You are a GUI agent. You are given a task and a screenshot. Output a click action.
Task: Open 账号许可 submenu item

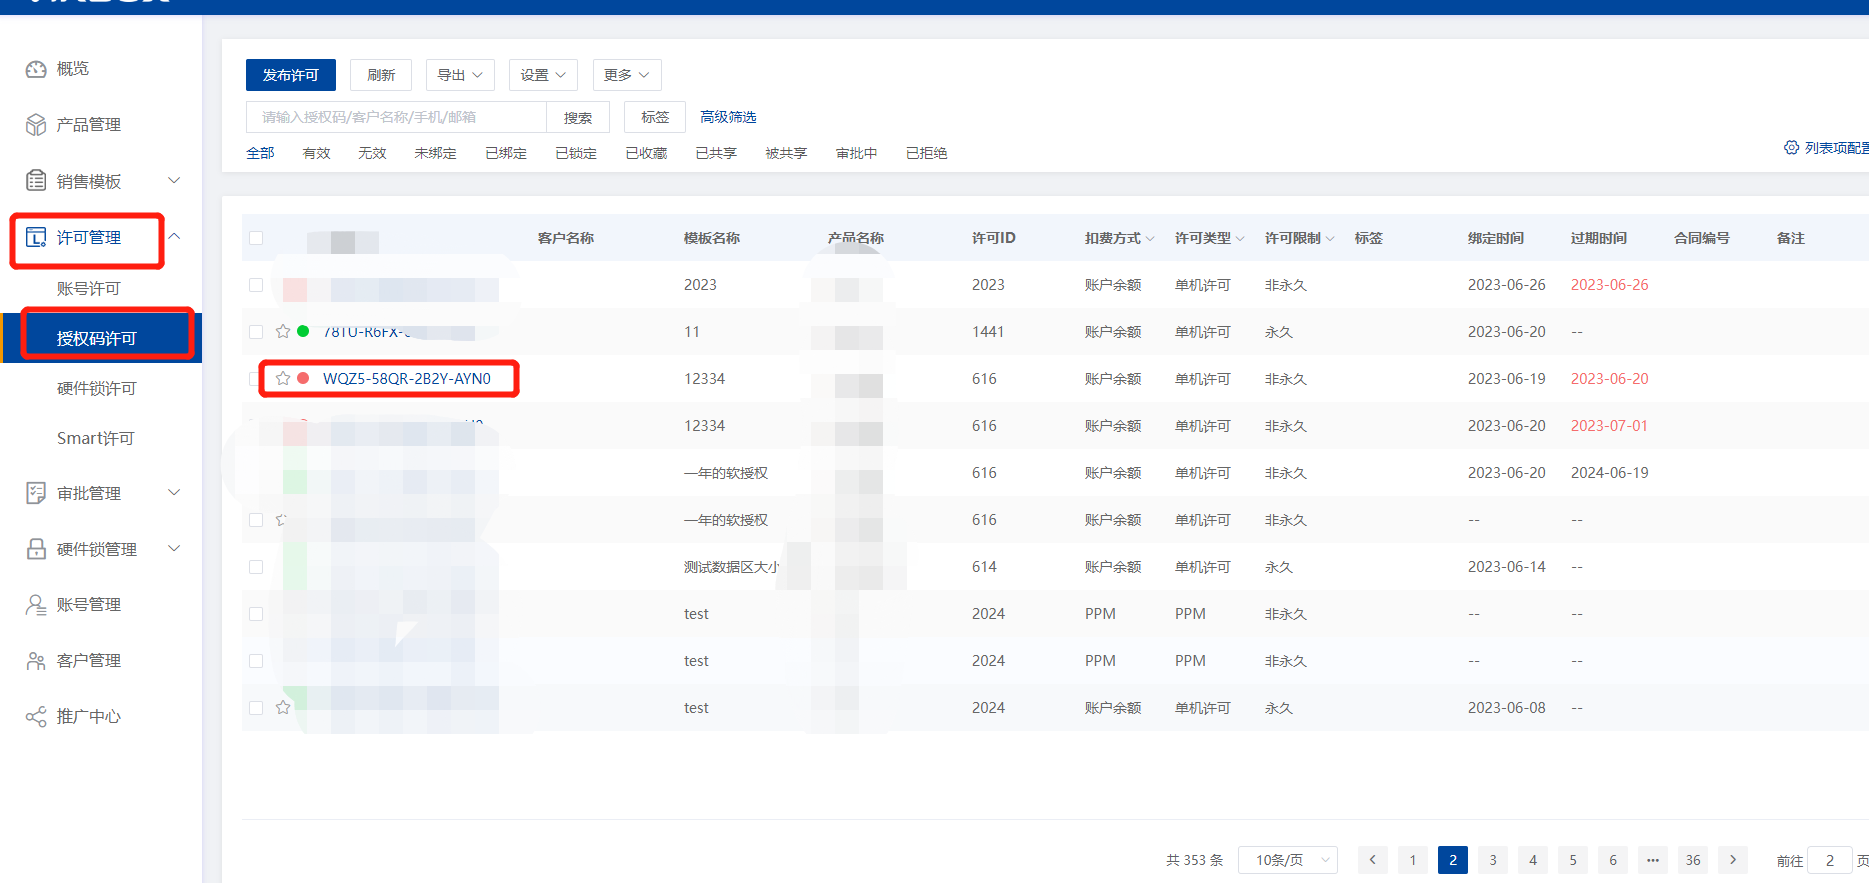point(89,289)
